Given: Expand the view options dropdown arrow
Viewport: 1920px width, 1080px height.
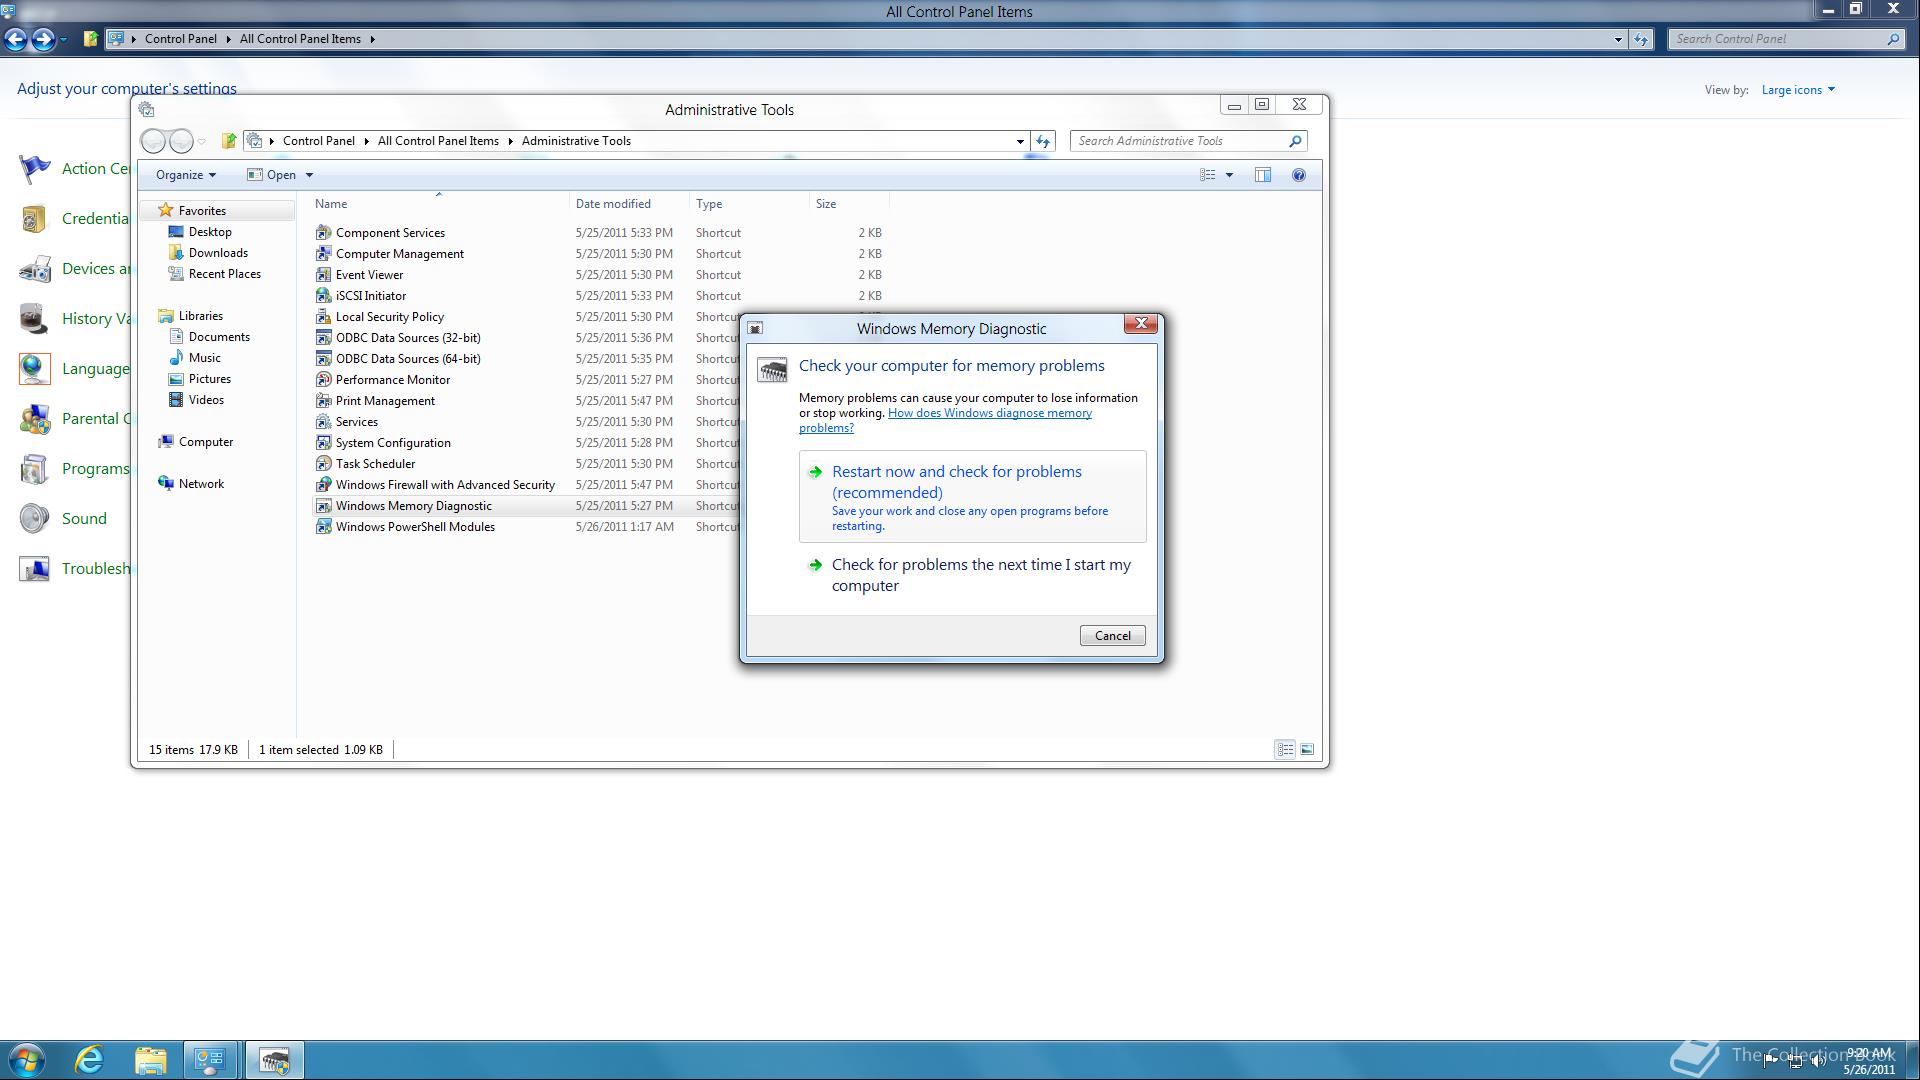Looking at the screenshot, I should pyautogui.click(x=1229, y=175).
